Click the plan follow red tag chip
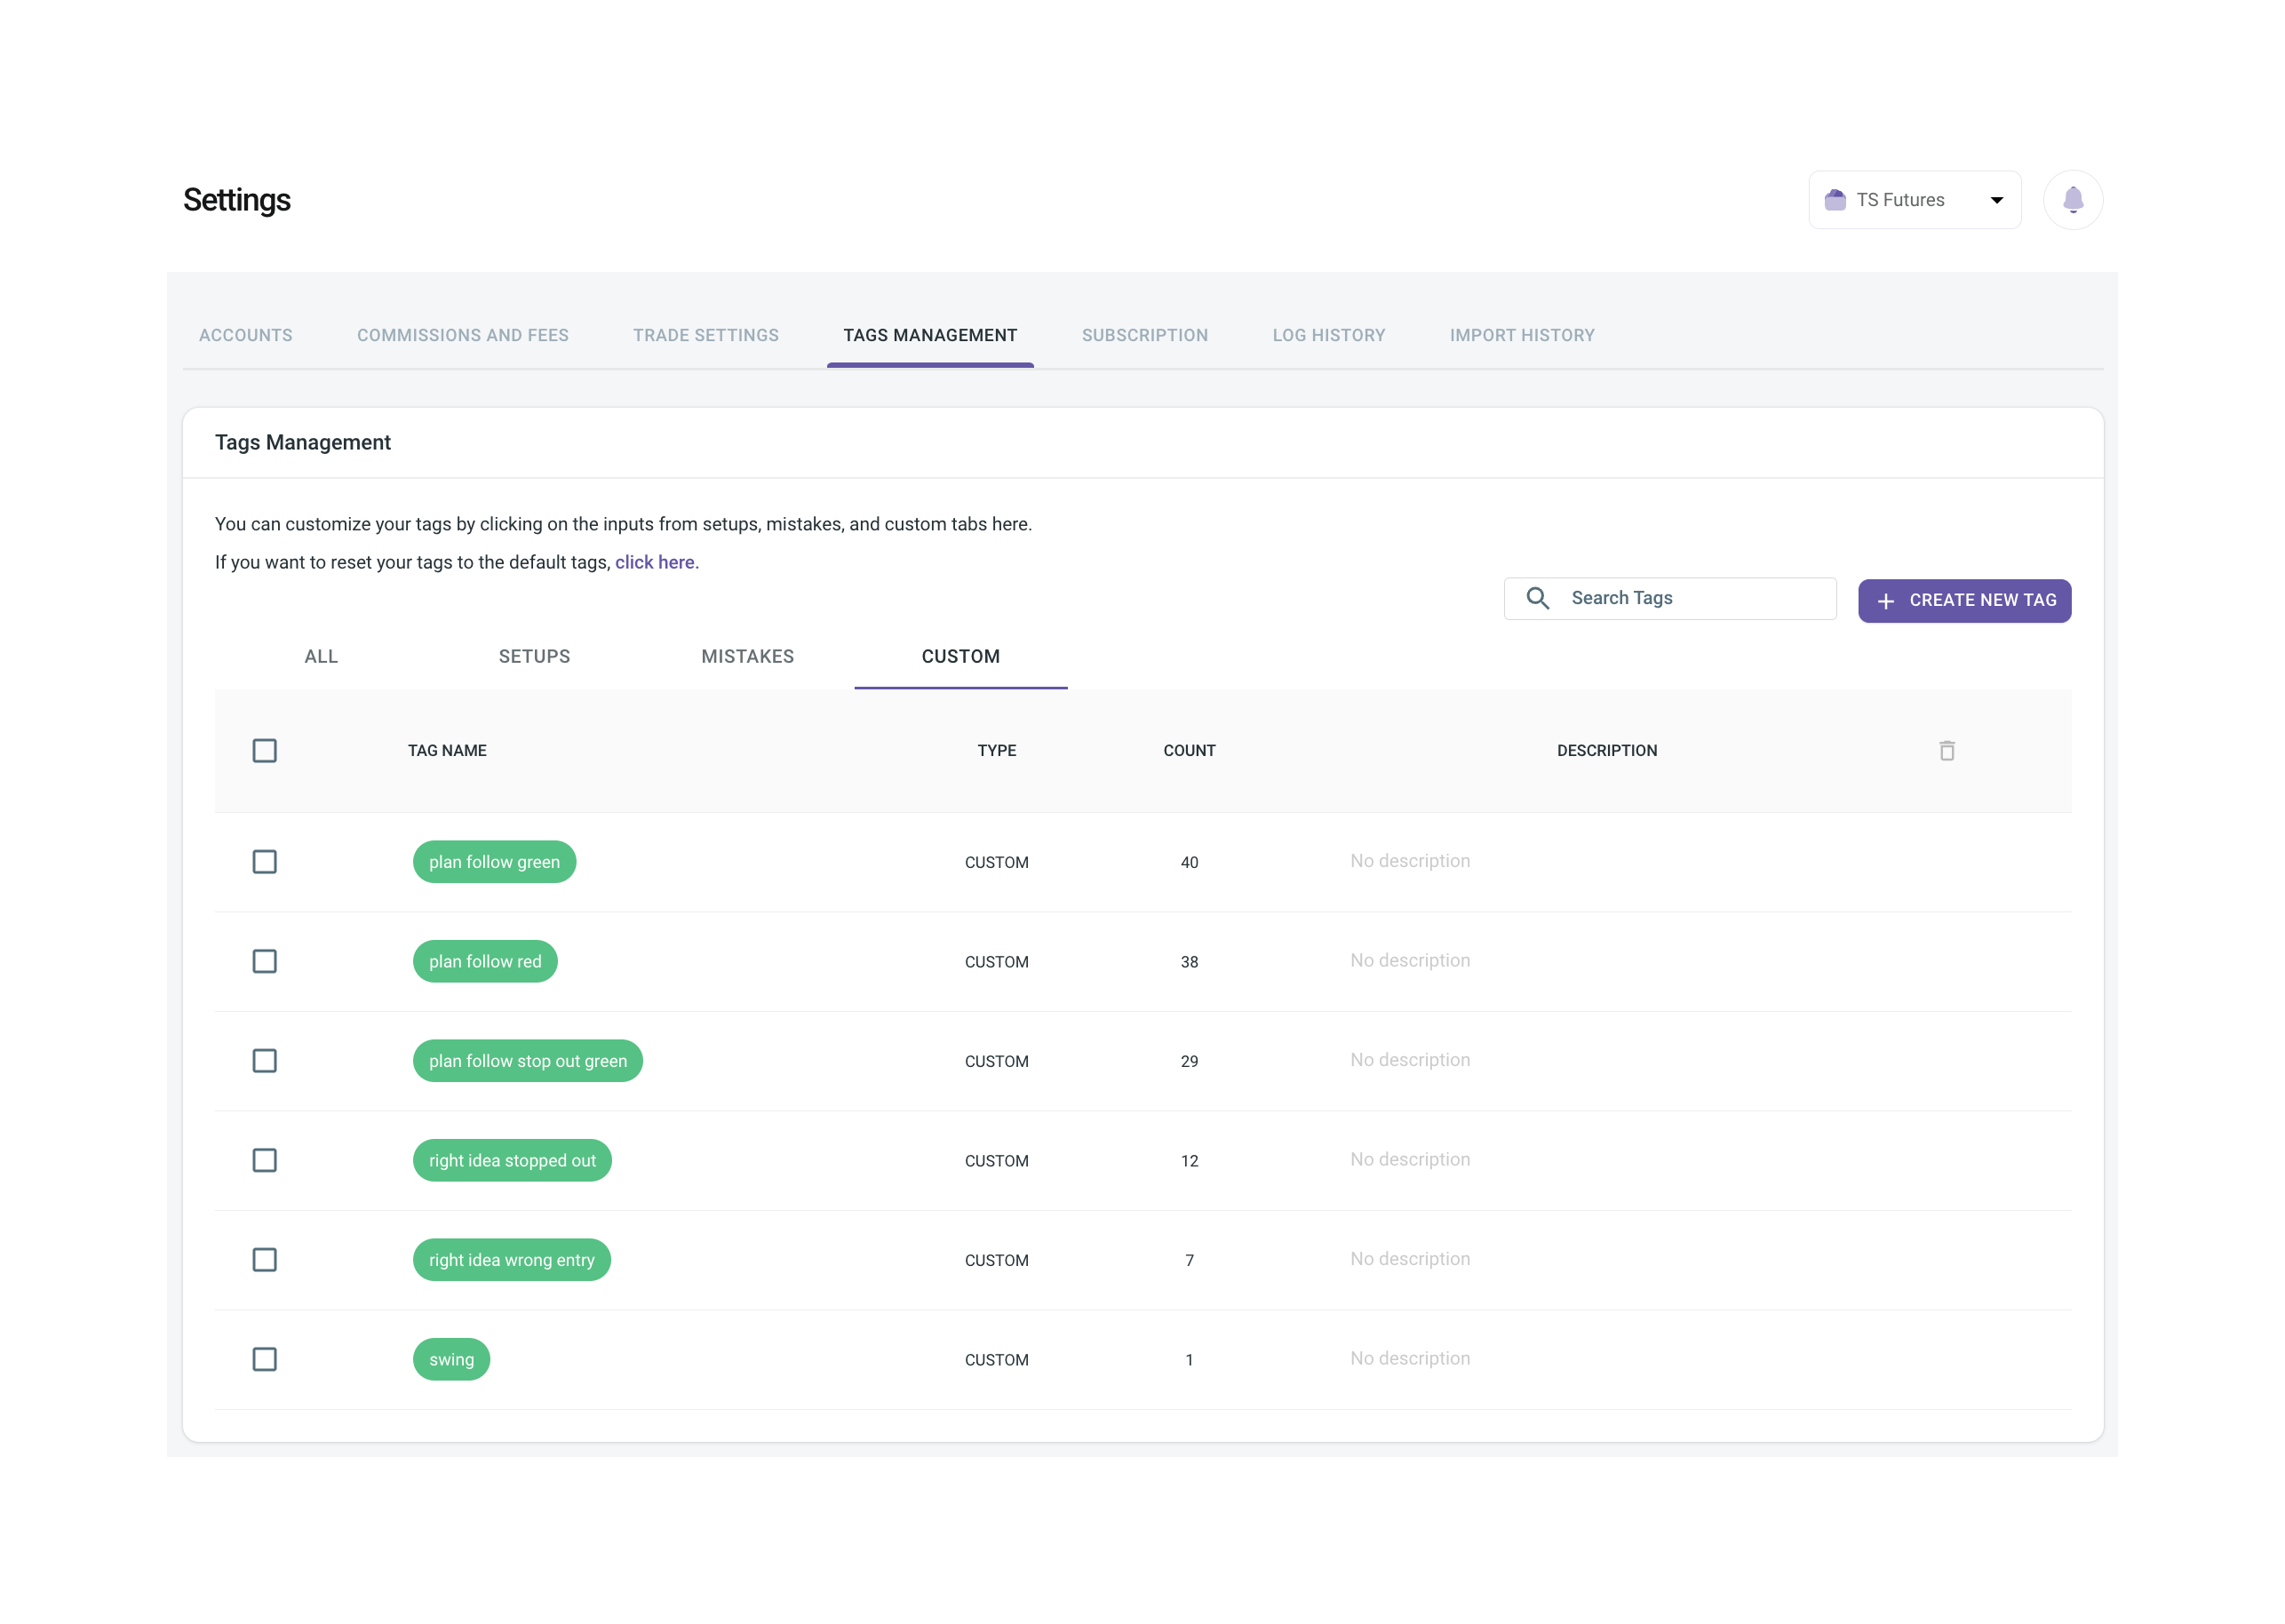Viewport: 2285px width, 1624px height. [x=485, y=962]
